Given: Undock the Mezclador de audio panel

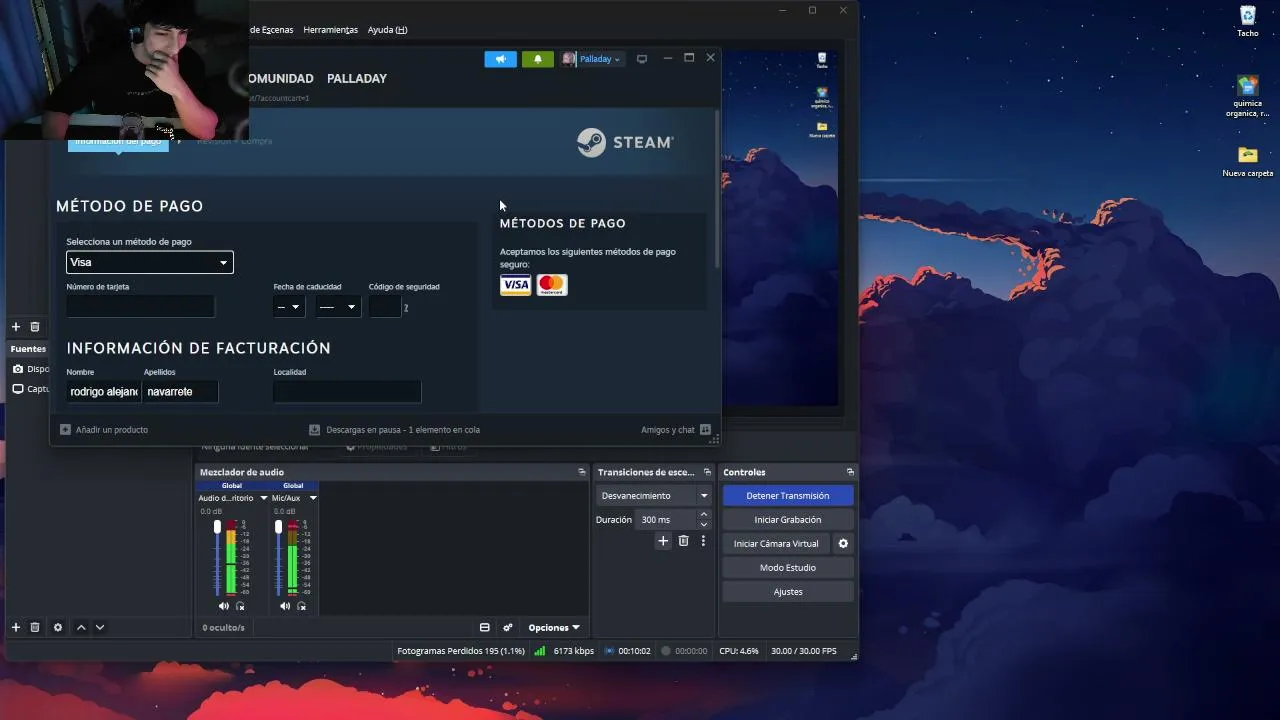Looking at the screenshot, I should [582, 472].
